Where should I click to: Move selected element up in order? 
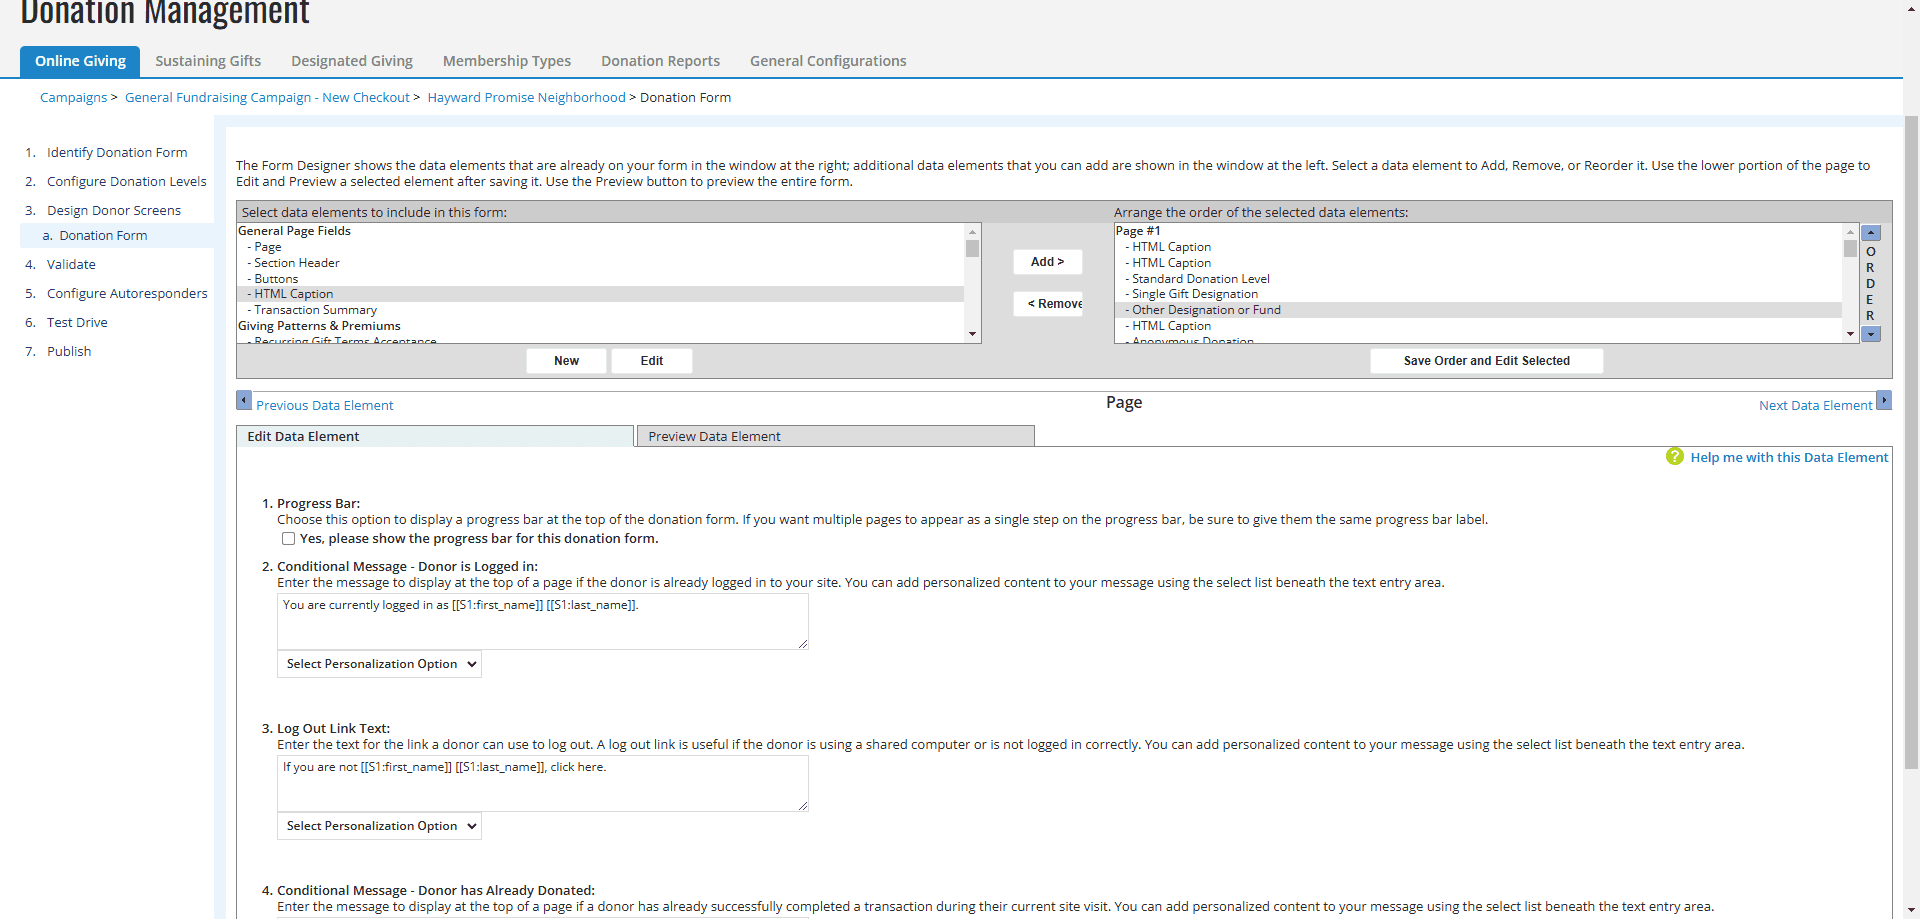[x=1871, y=233]
